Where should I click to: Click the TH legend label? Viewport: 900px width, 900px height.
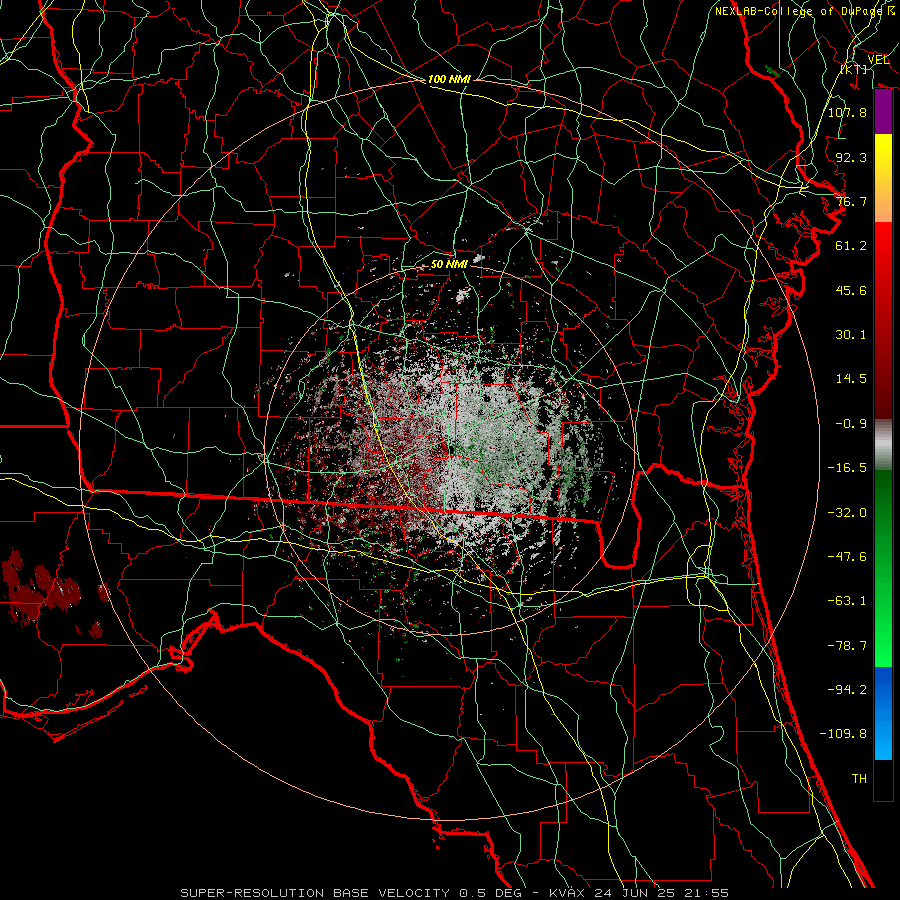859,779
